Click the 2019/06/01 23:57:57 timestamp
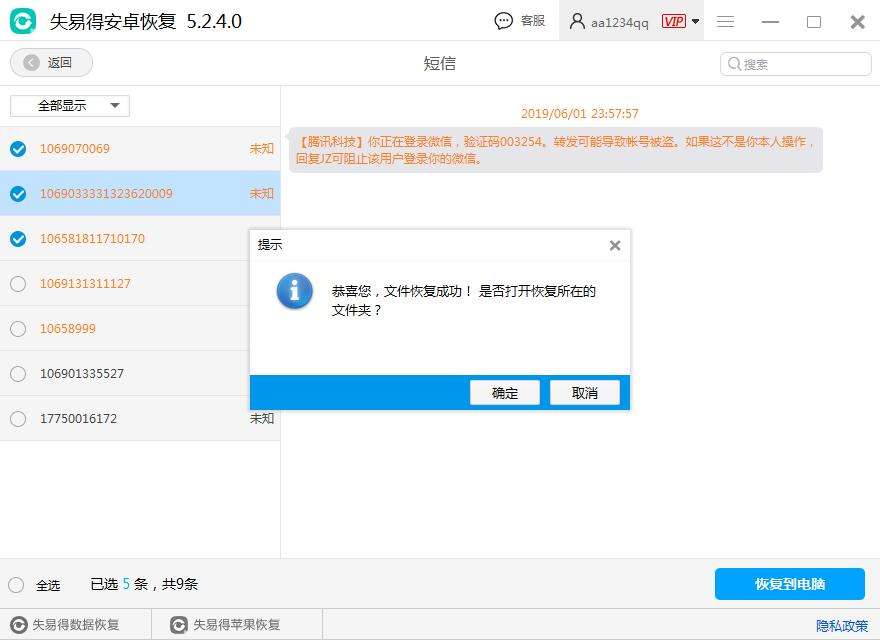The image size is (880, 640). (x=579, y=113)
